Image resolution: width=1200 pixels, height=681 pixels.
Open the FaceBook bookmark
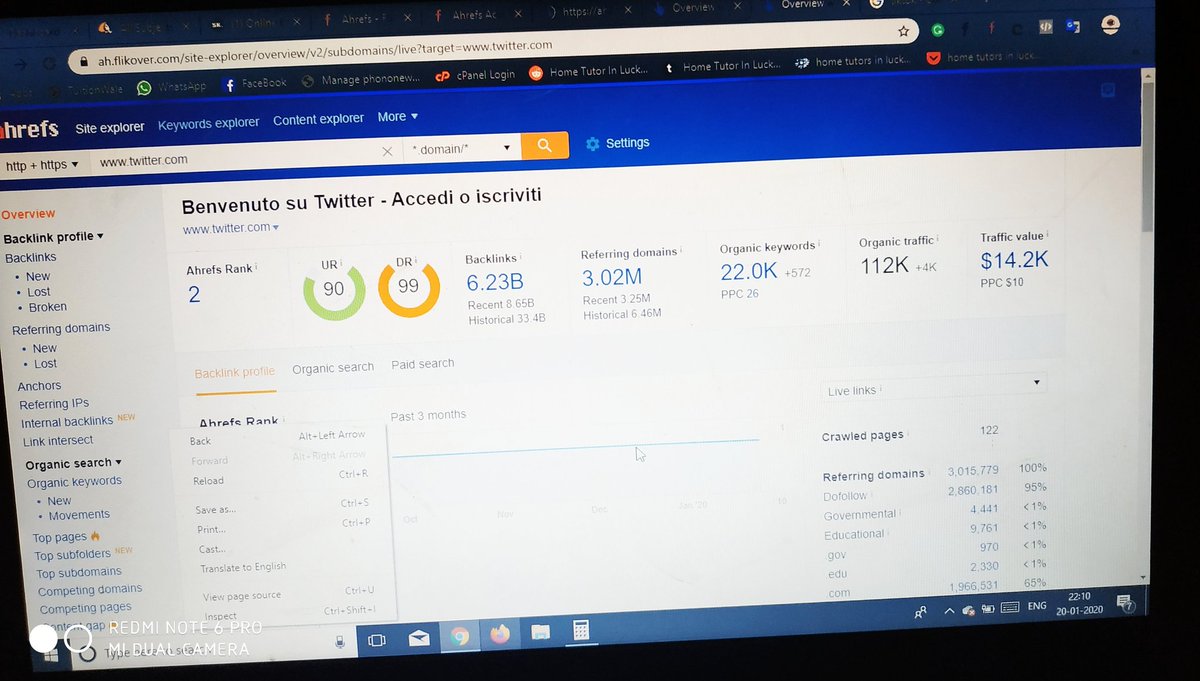254,84
